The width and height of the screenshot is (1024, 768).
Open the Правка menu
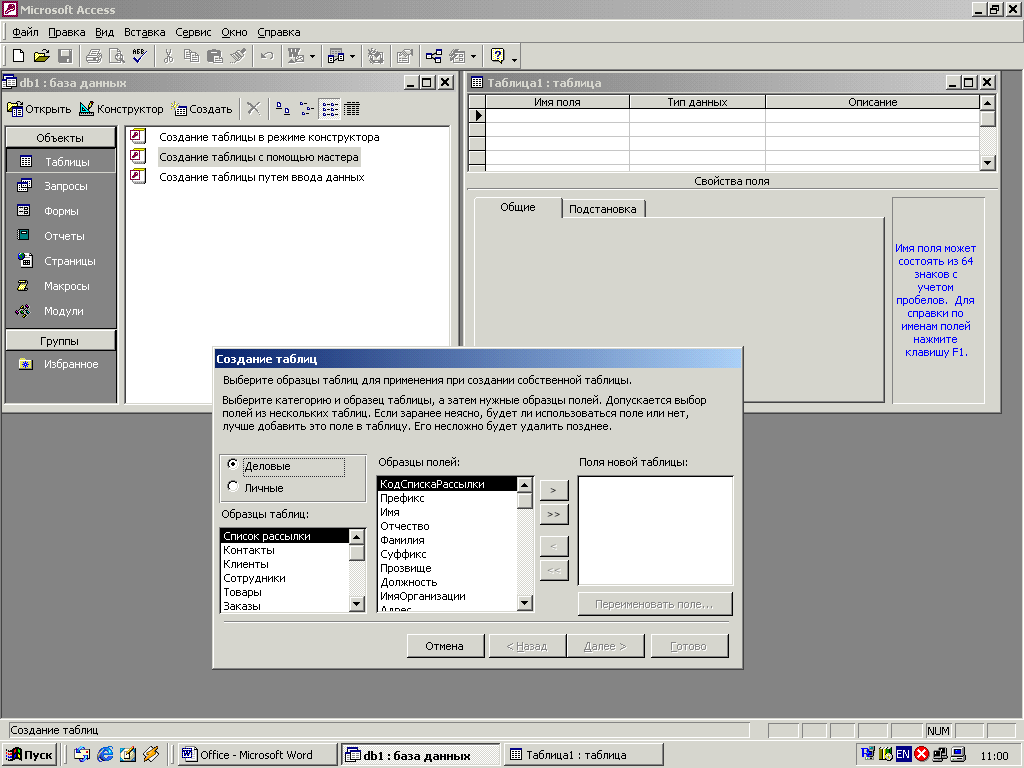[67, 32]
